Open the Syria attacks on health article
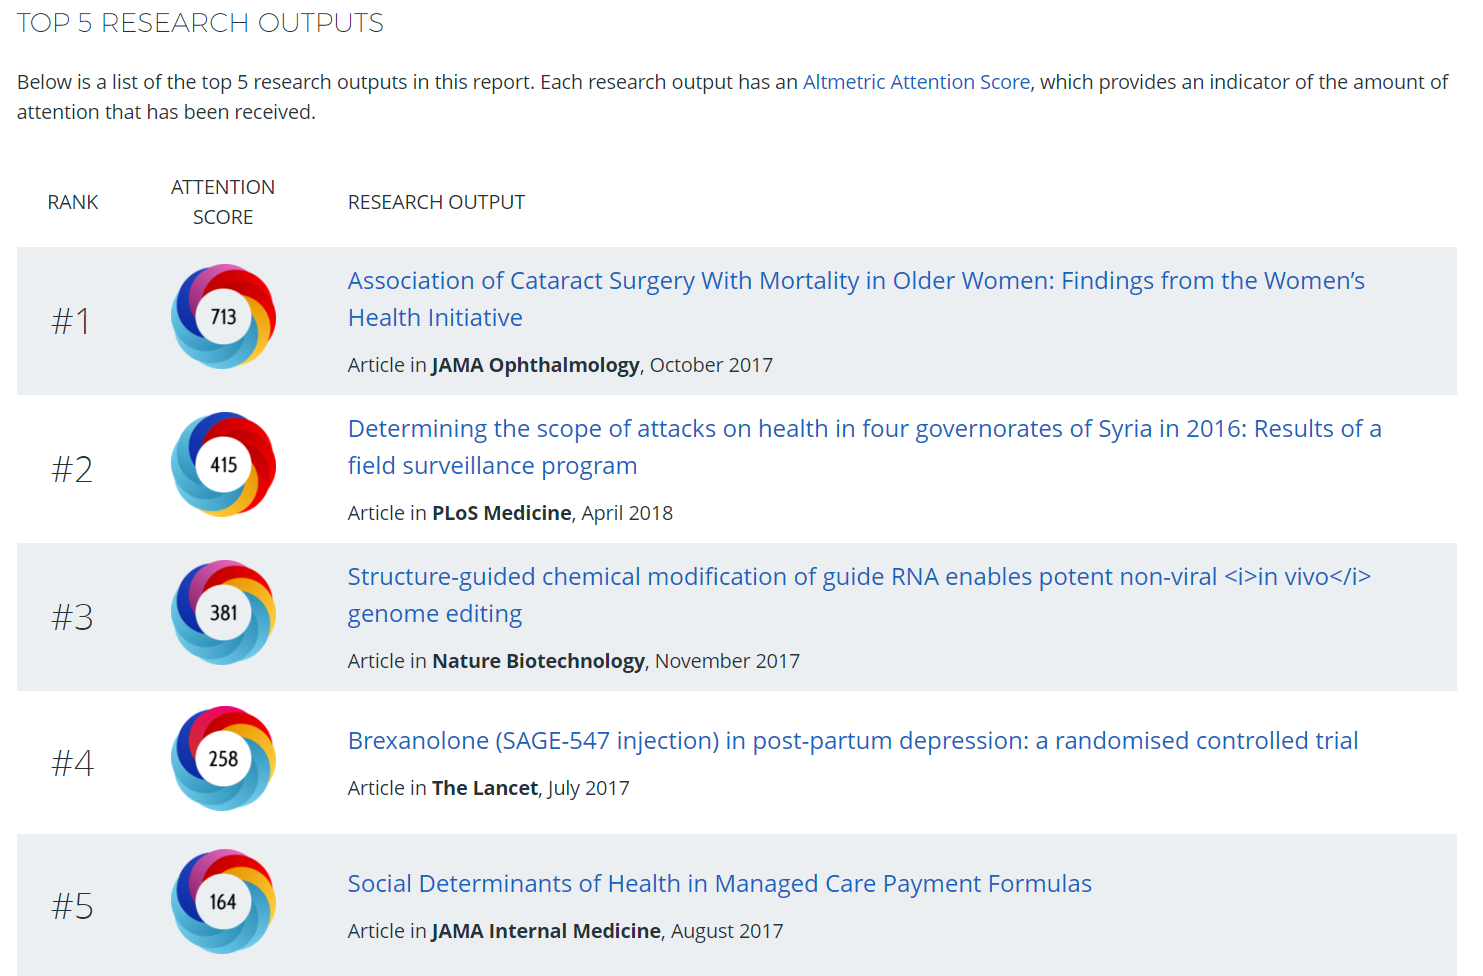This screenshot has width=1483, height=976. [x=863, y=429]
